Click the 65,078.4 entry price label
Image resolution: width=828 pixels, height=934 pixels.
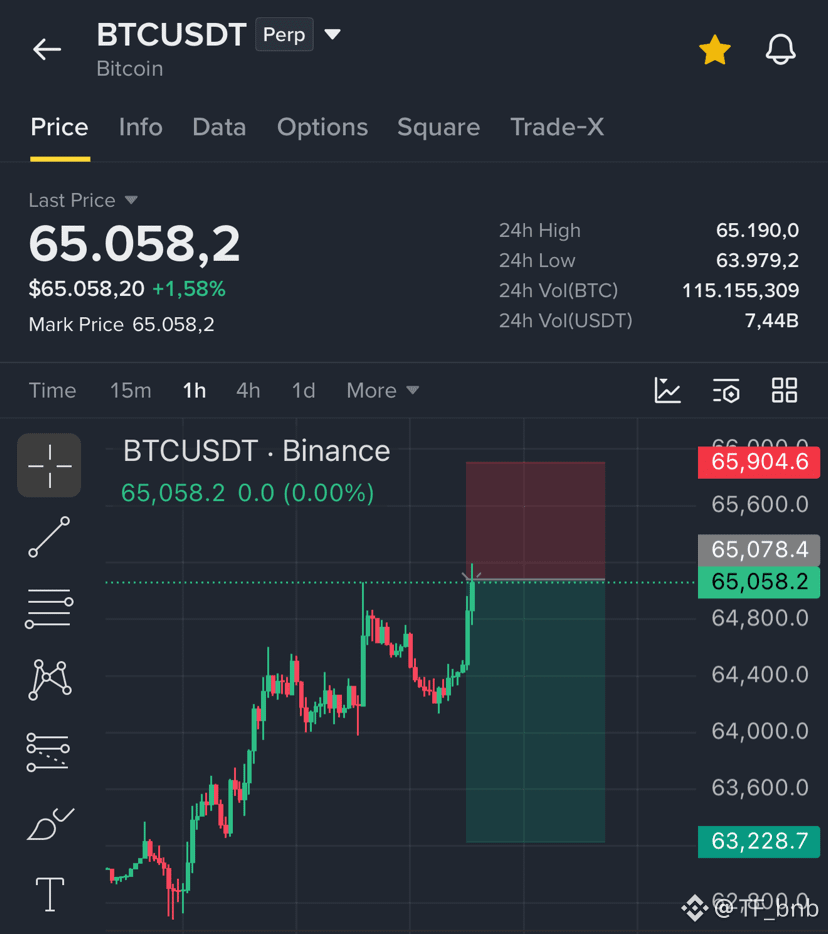[x=759, y=549]
